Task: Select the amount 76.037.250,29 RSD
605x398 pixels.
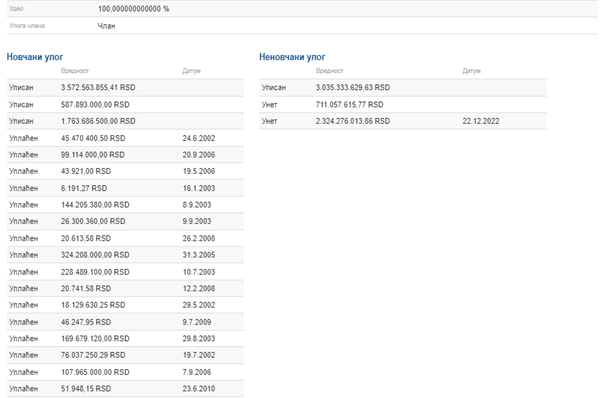Action: point(93,355)
